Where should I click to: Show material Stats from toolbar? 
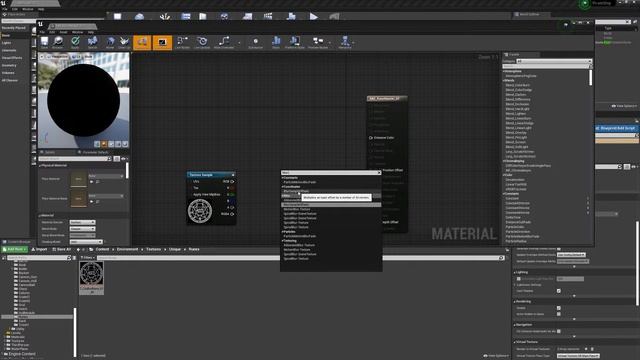276,42
